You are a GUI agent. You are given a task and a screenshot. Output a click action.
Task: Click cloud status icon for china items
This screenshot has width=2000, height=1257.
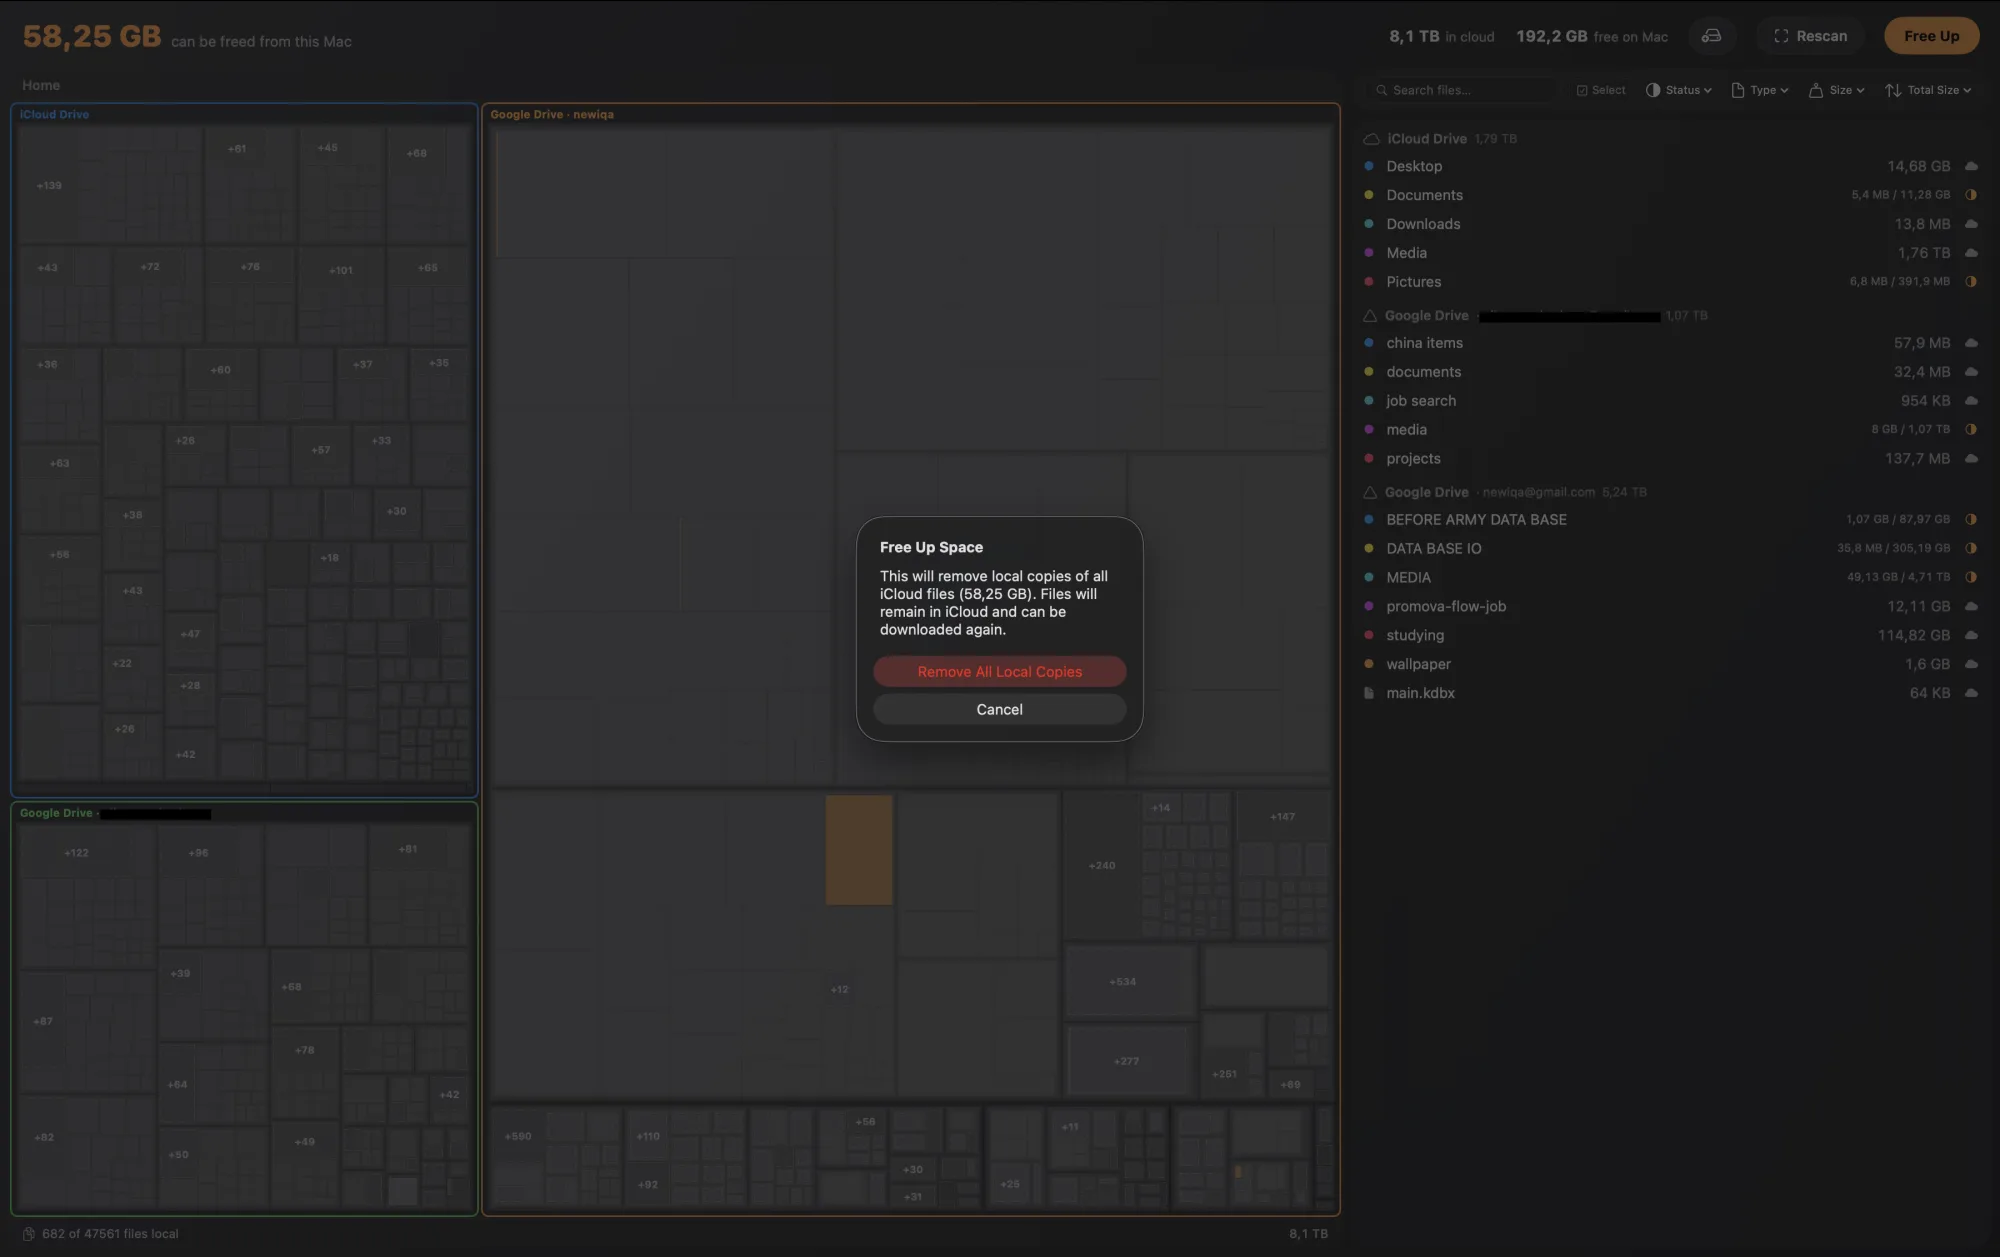pos(1971,343)
